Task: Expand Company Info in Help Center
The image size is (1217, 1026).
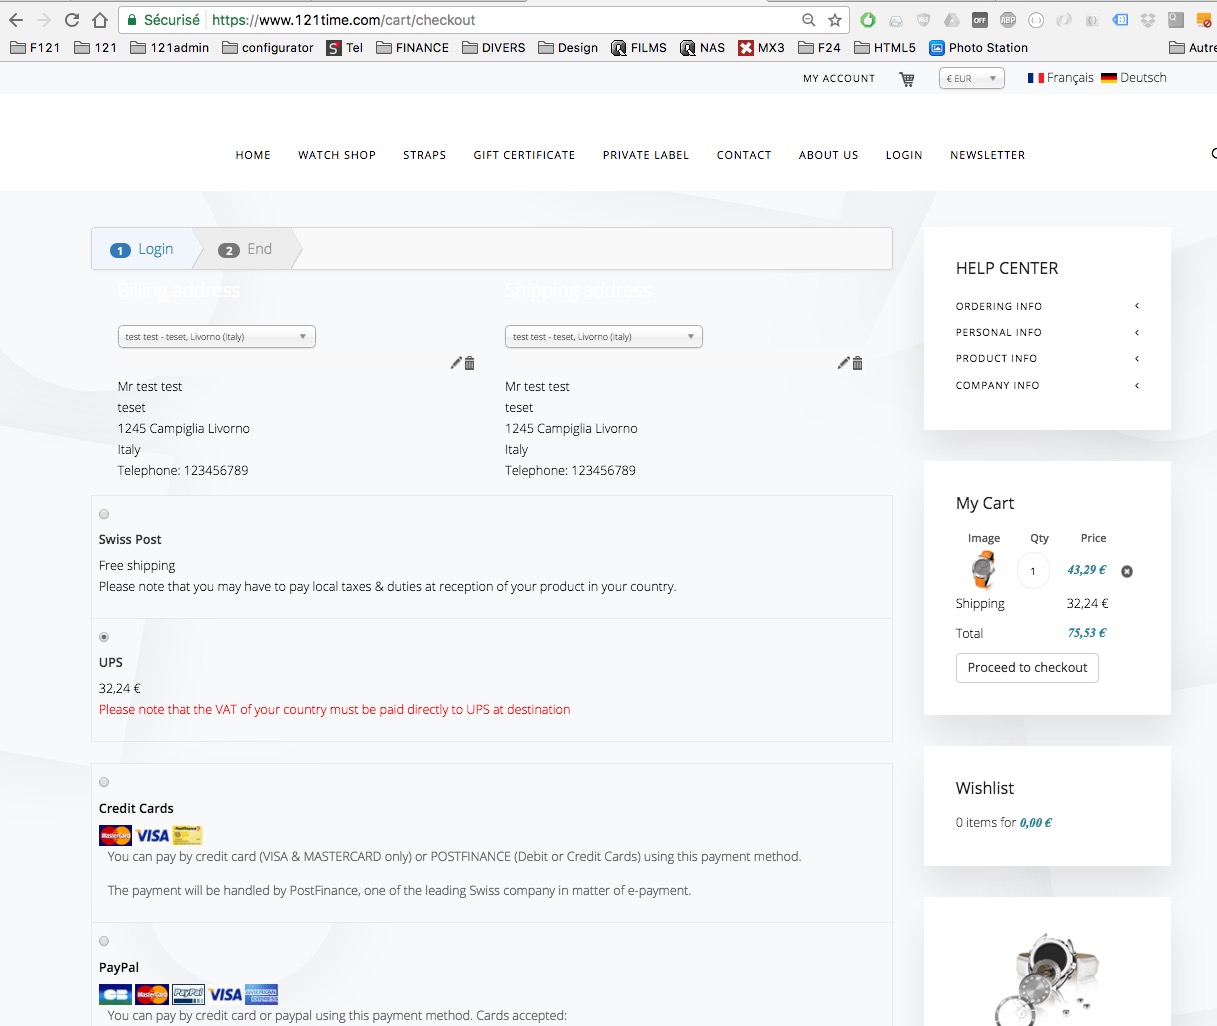Action: [x=1047, y=385]
